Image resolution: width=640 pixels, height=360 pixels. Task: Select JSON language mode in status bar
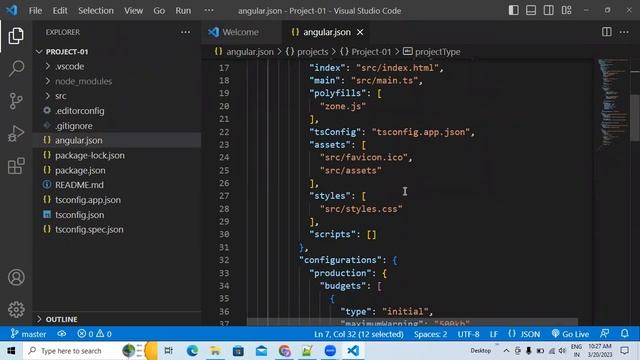coord(524,334)
